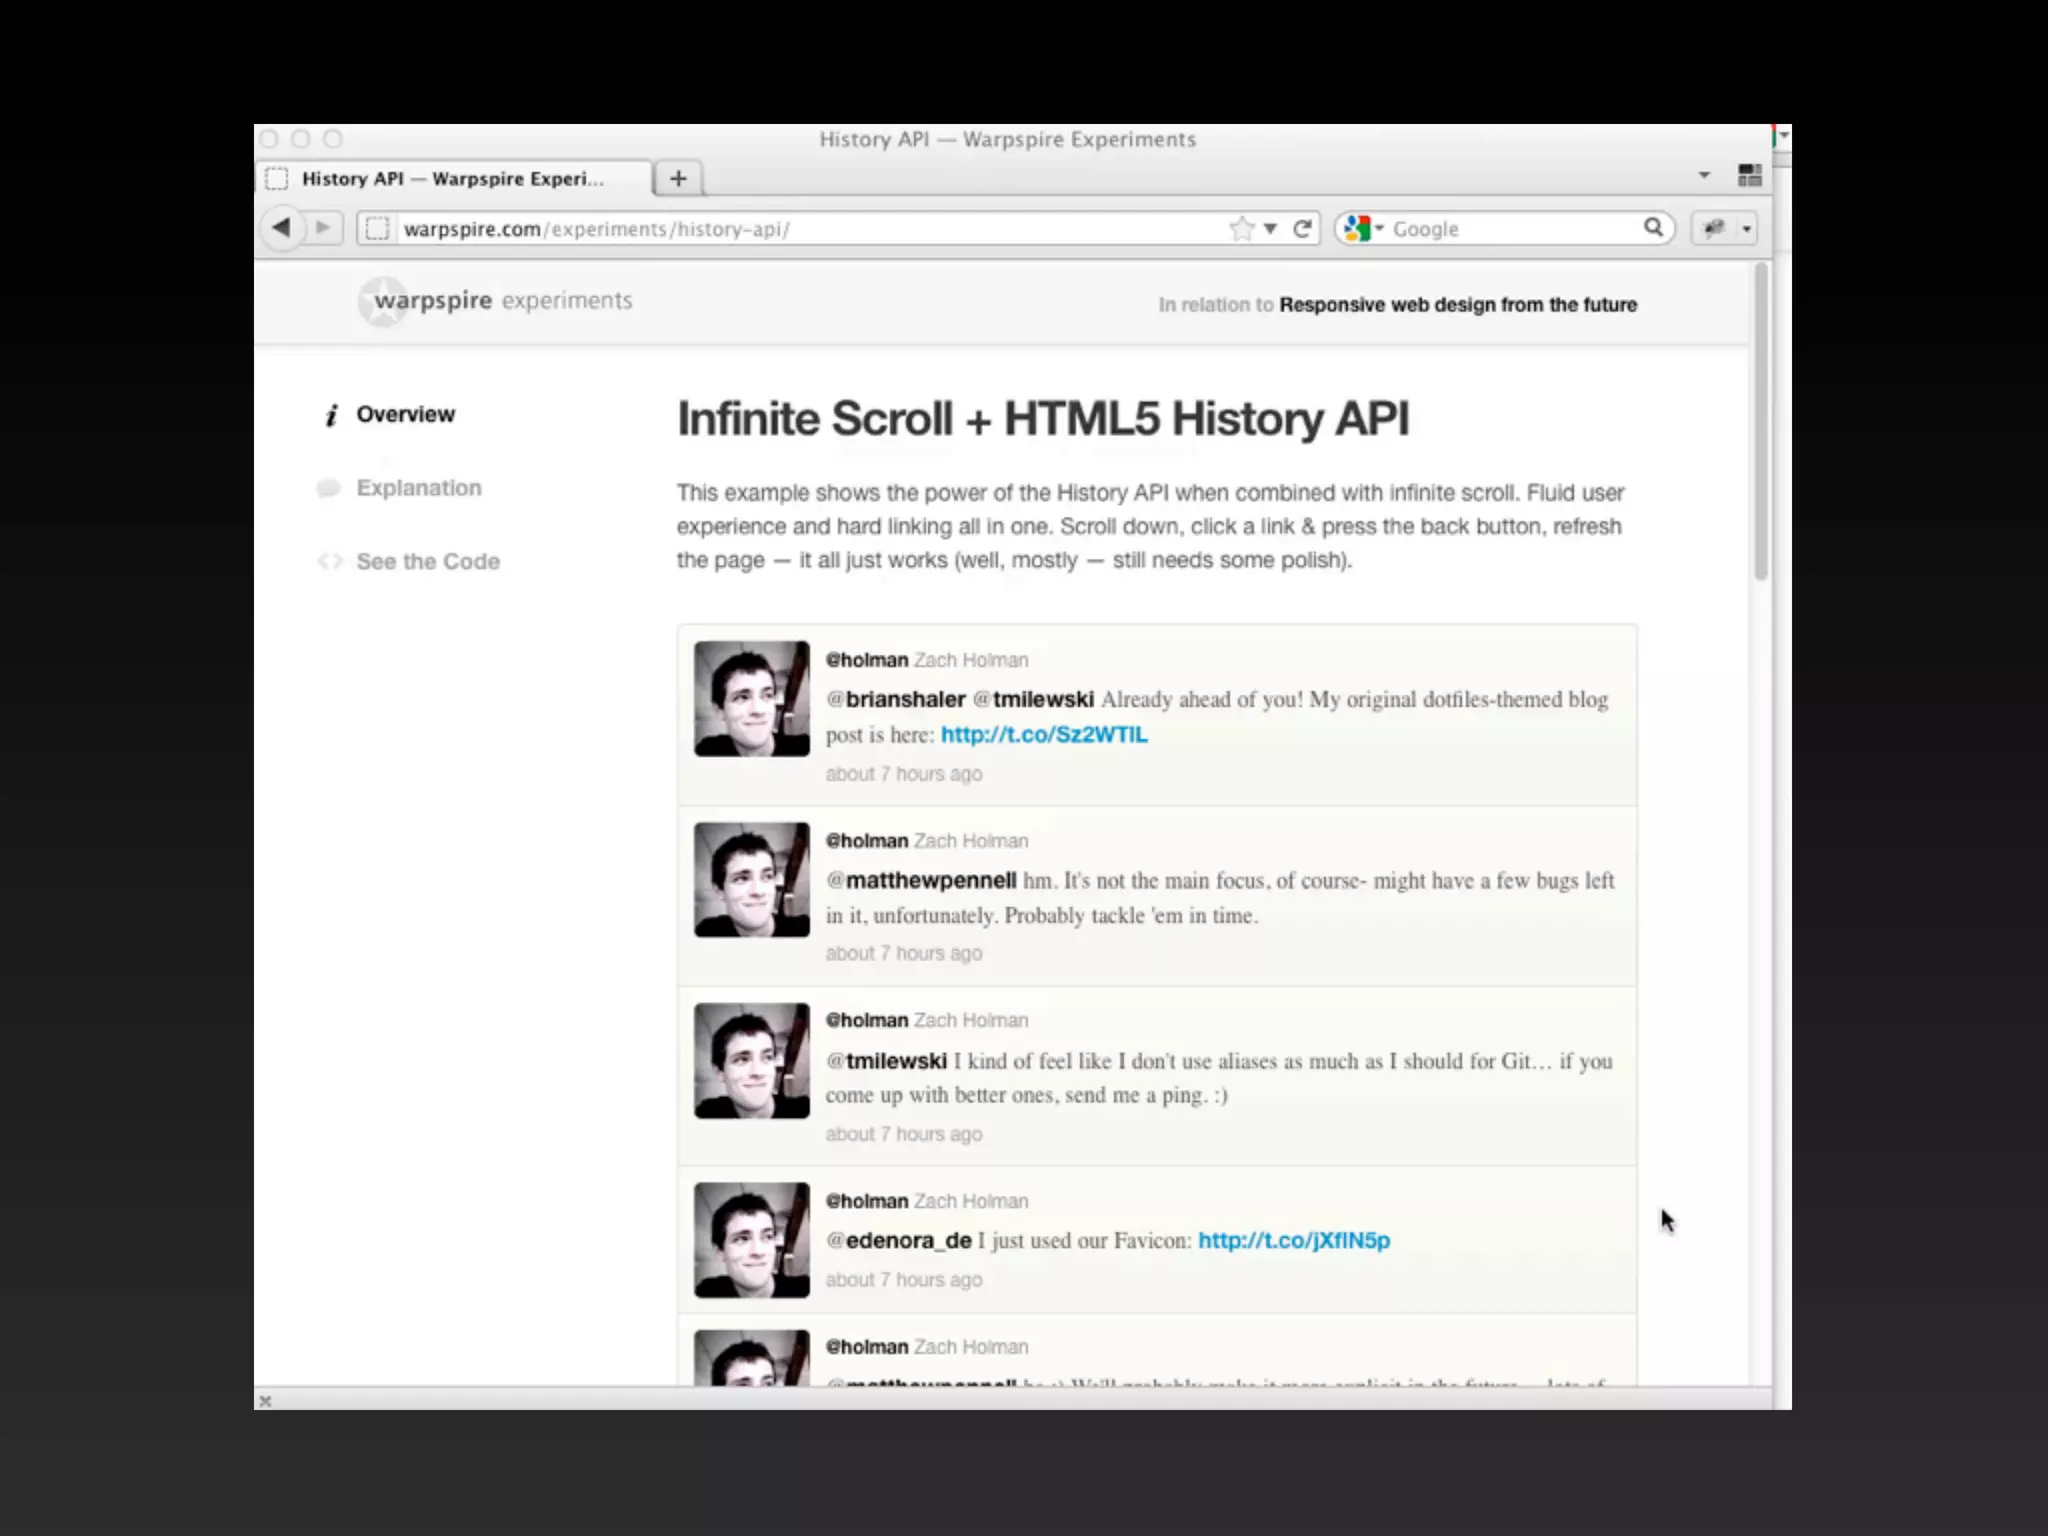Bookmark page using star icon
The height and width of the screenshot is (1536, 2048).
1241,229
